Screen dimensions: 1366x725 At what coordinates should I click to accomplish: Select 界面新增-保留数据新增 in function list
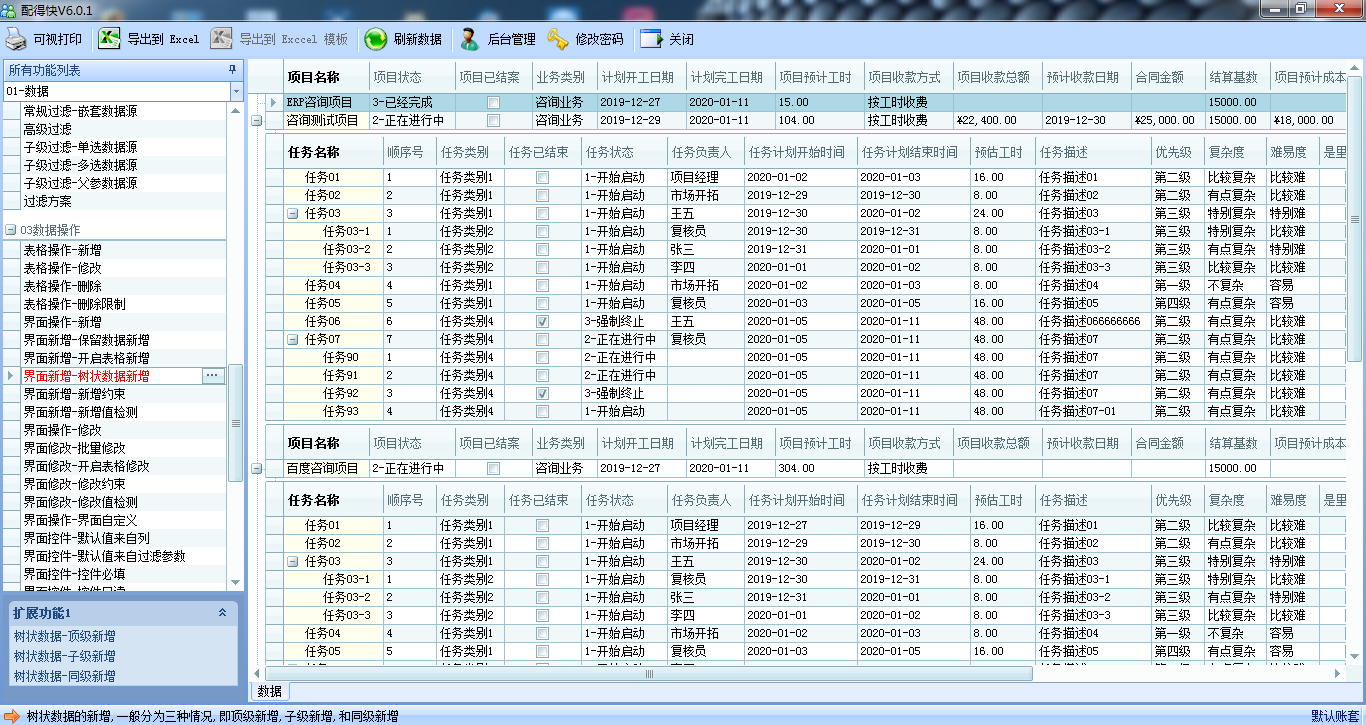coord(87,340)
